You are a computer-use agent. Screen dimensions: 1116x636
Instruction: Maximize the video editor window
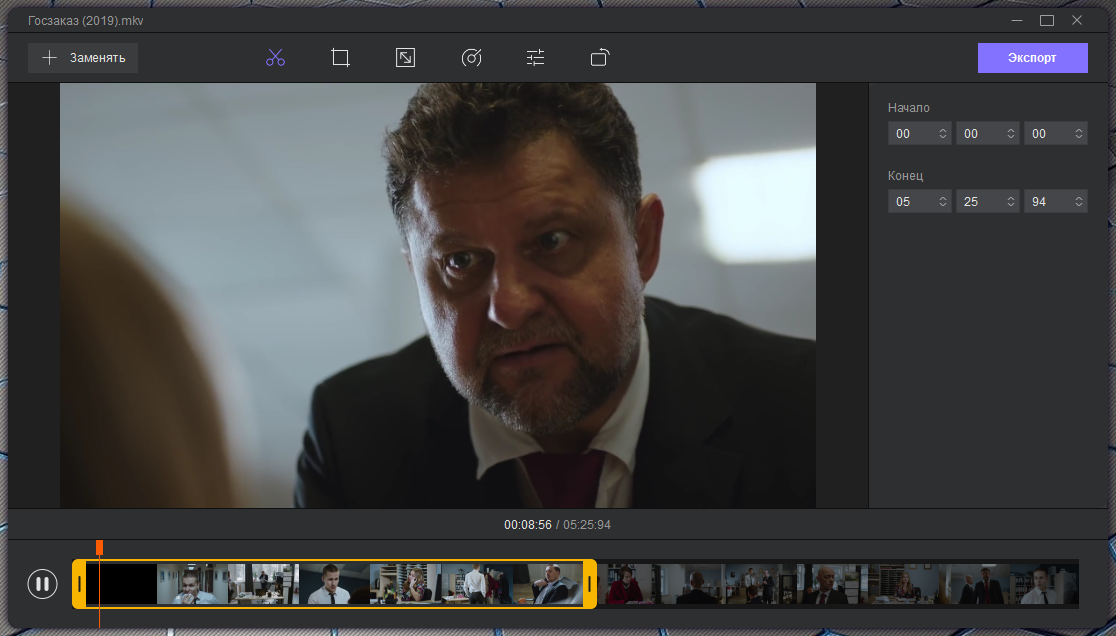pos(1047,20)
